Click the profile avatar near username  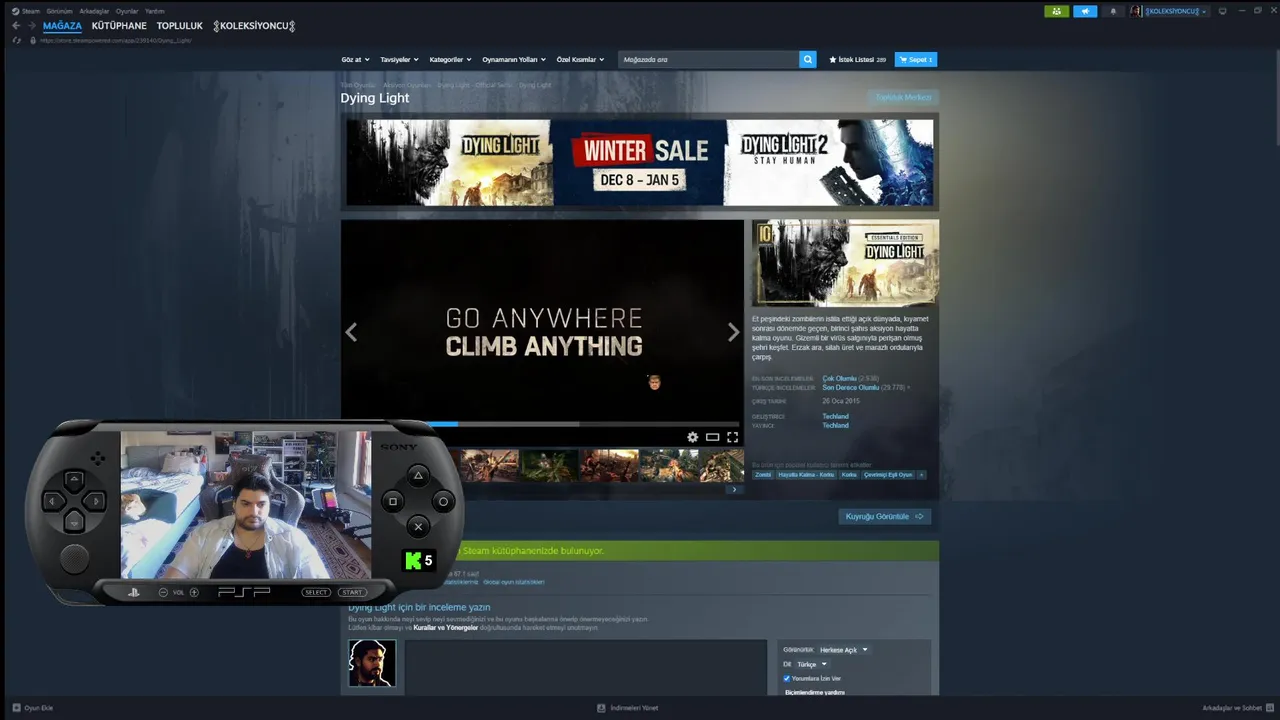tap(1136, 11)
